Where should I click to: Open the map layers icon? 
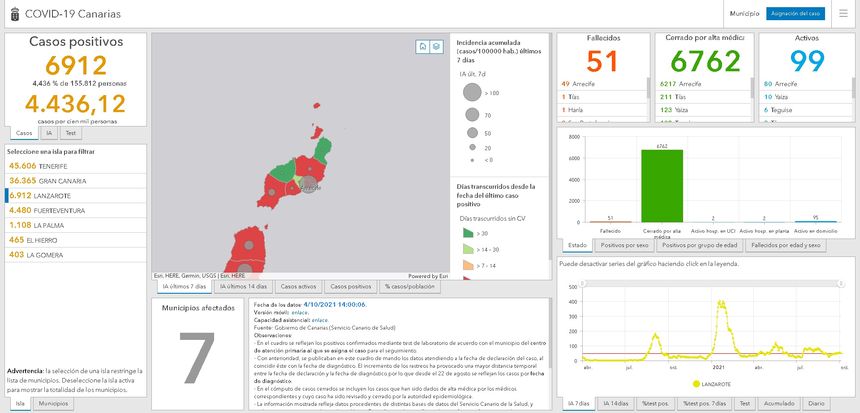(x=436, y=46)
